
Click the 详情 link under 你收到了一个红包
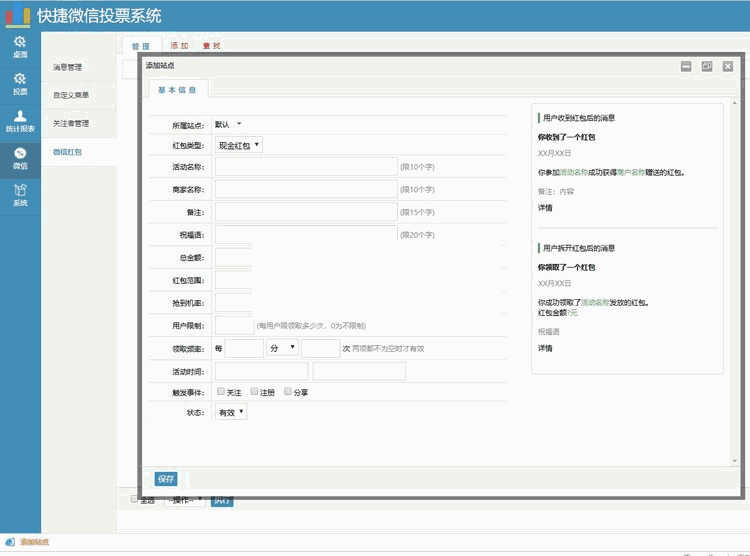pyautogui.click(x=545, y=208)
